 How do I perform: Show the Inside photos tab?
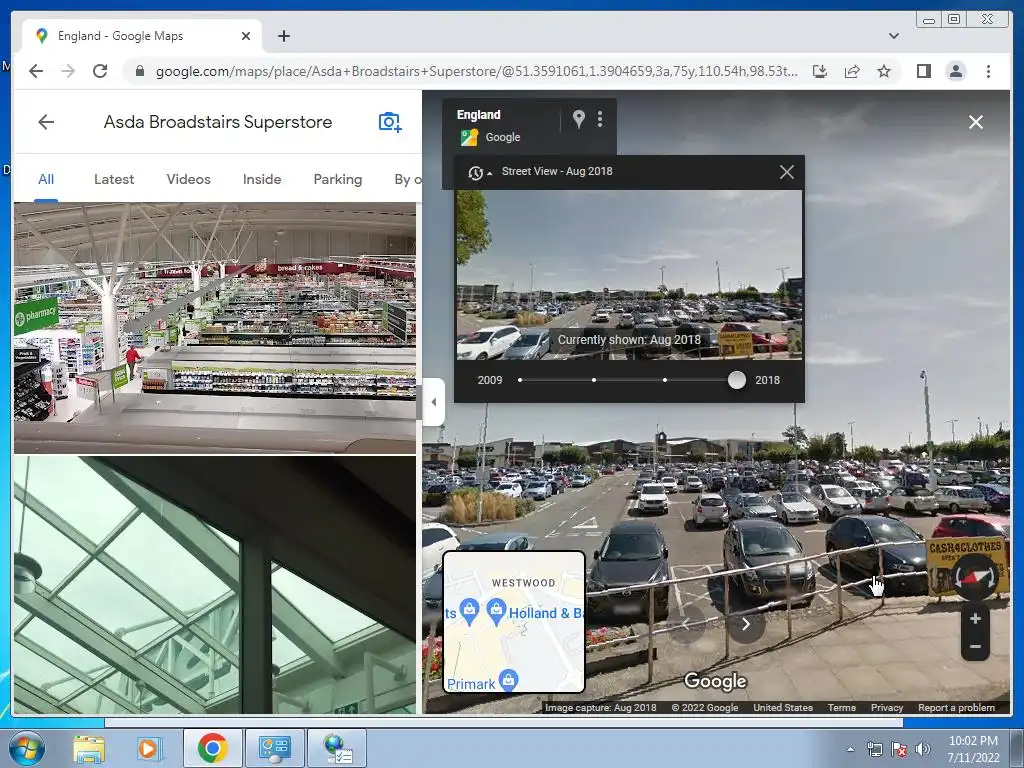click(x=262, y=179)
